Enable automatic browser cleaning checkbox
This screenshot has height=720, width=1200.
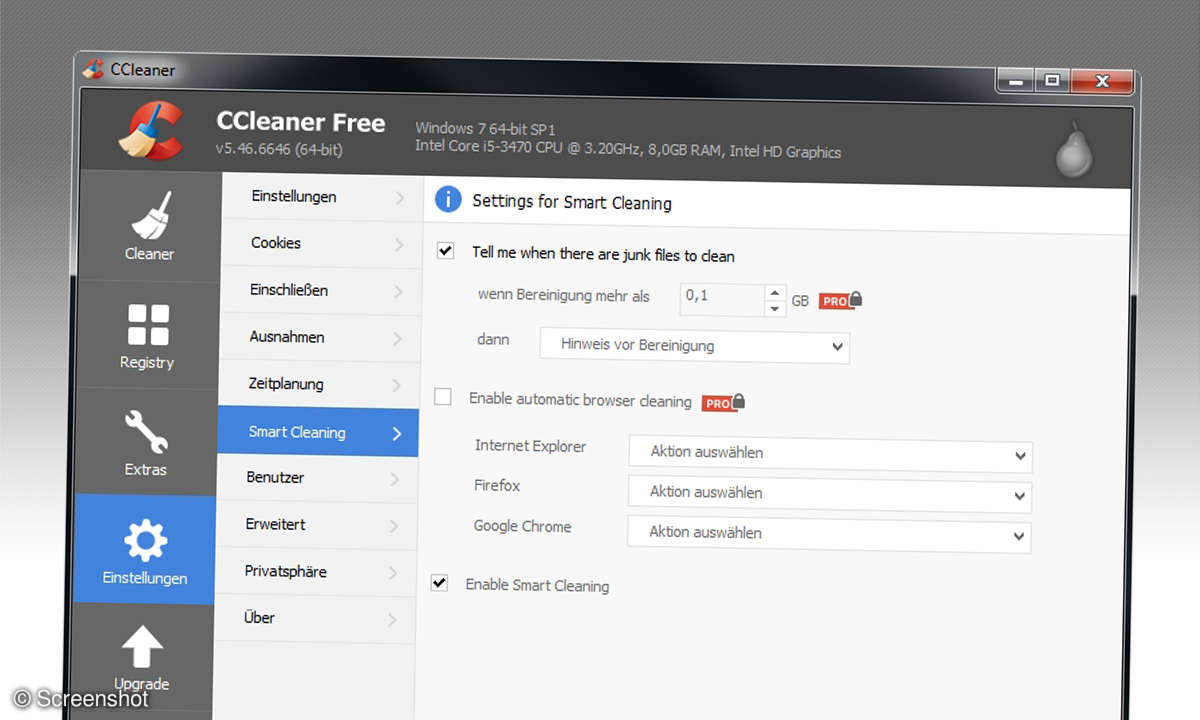click(x=442, y=397)
